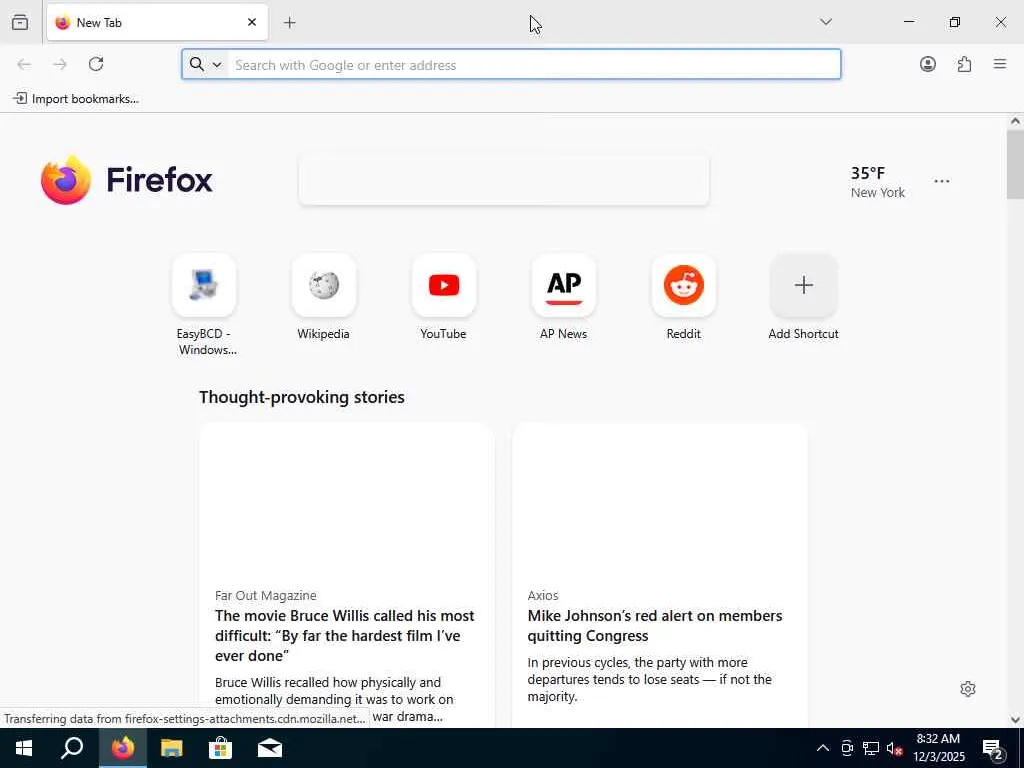Open weather widget three-dot options menu
The width and height of the screenshot is (1024, 768).
[x=942, y=181]
